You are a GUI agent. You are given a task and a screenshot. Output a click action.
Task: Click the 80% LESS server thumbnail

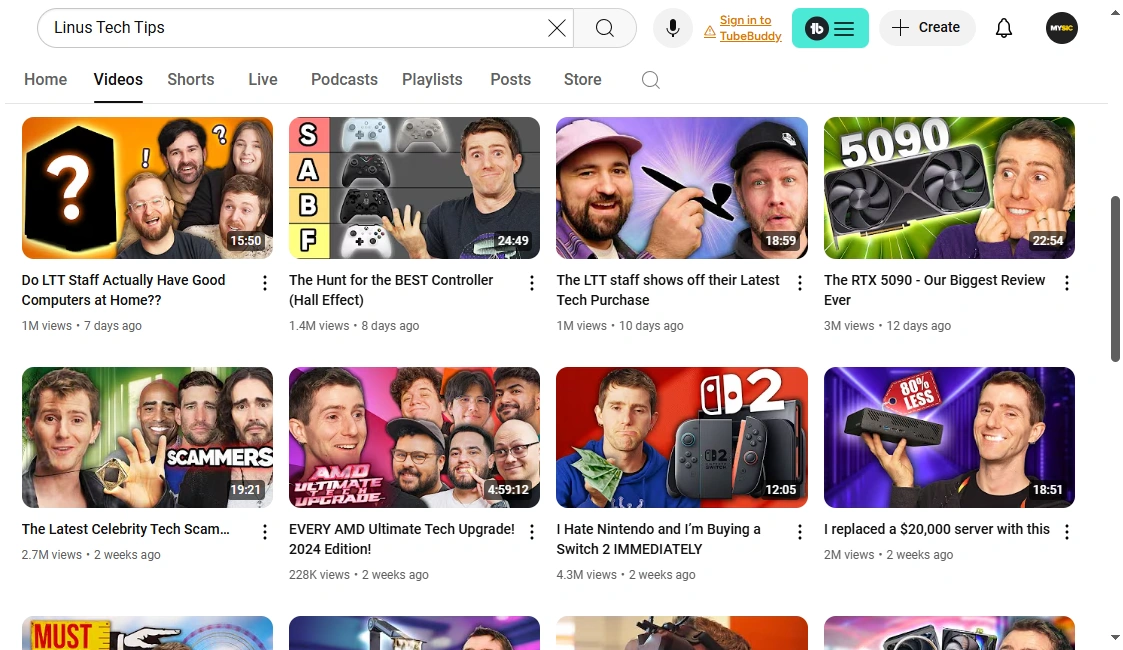coord(949,437)
